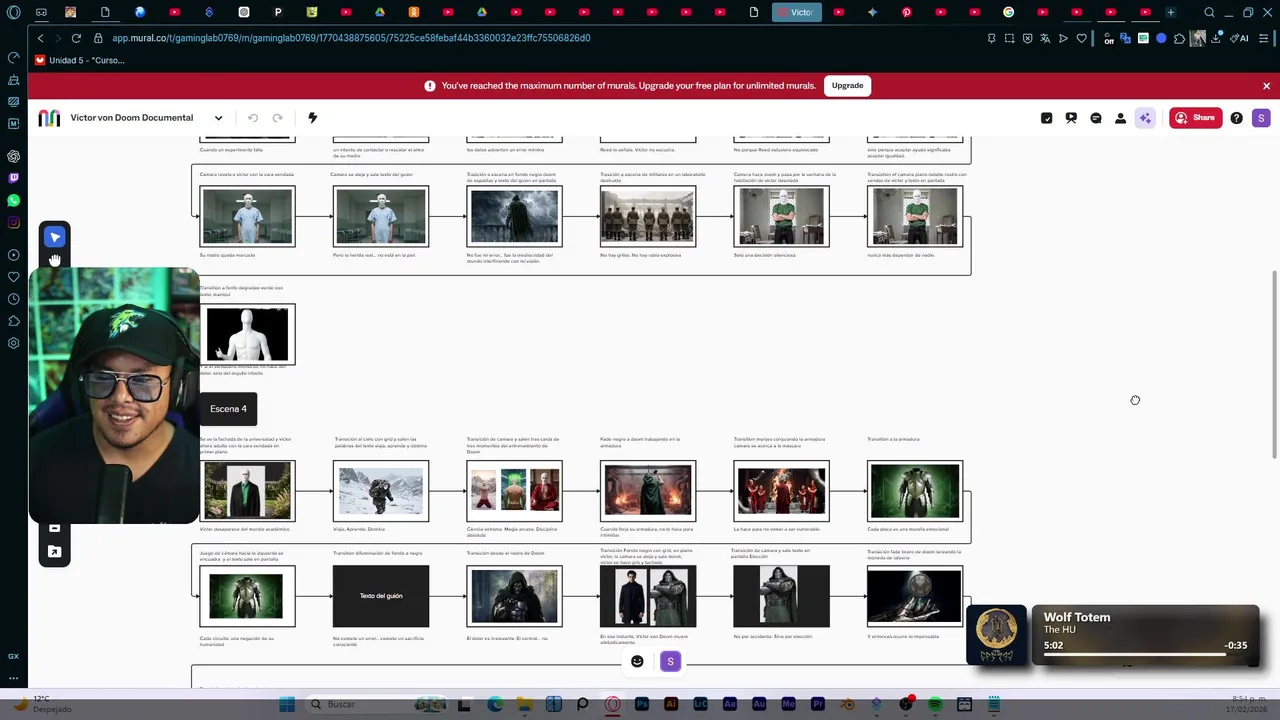Open the comments speech bubble icon
The width and height of the screenshot is (1280, 720).
(x=1096, y=118)
